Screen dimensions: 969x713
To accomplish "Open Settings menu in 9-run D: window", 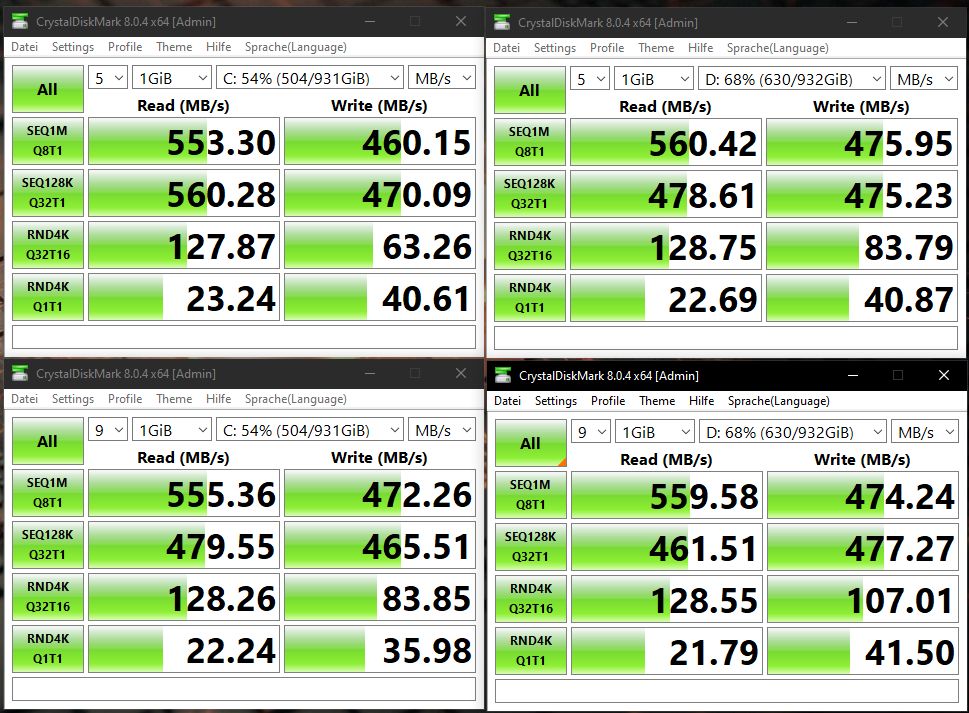I will tap(556, 401).
